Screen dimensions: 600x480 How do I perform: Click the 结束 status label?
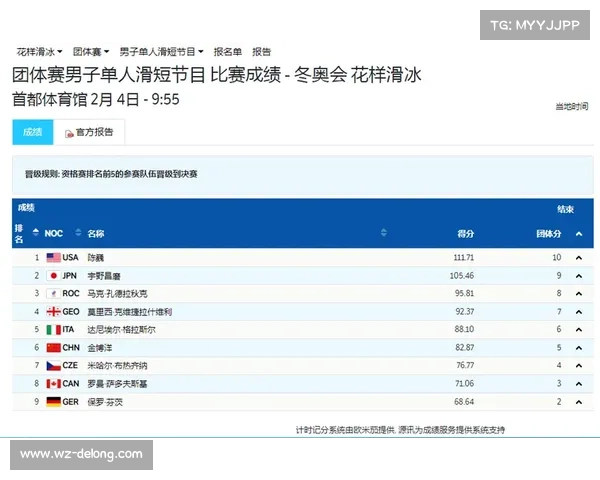566,209
